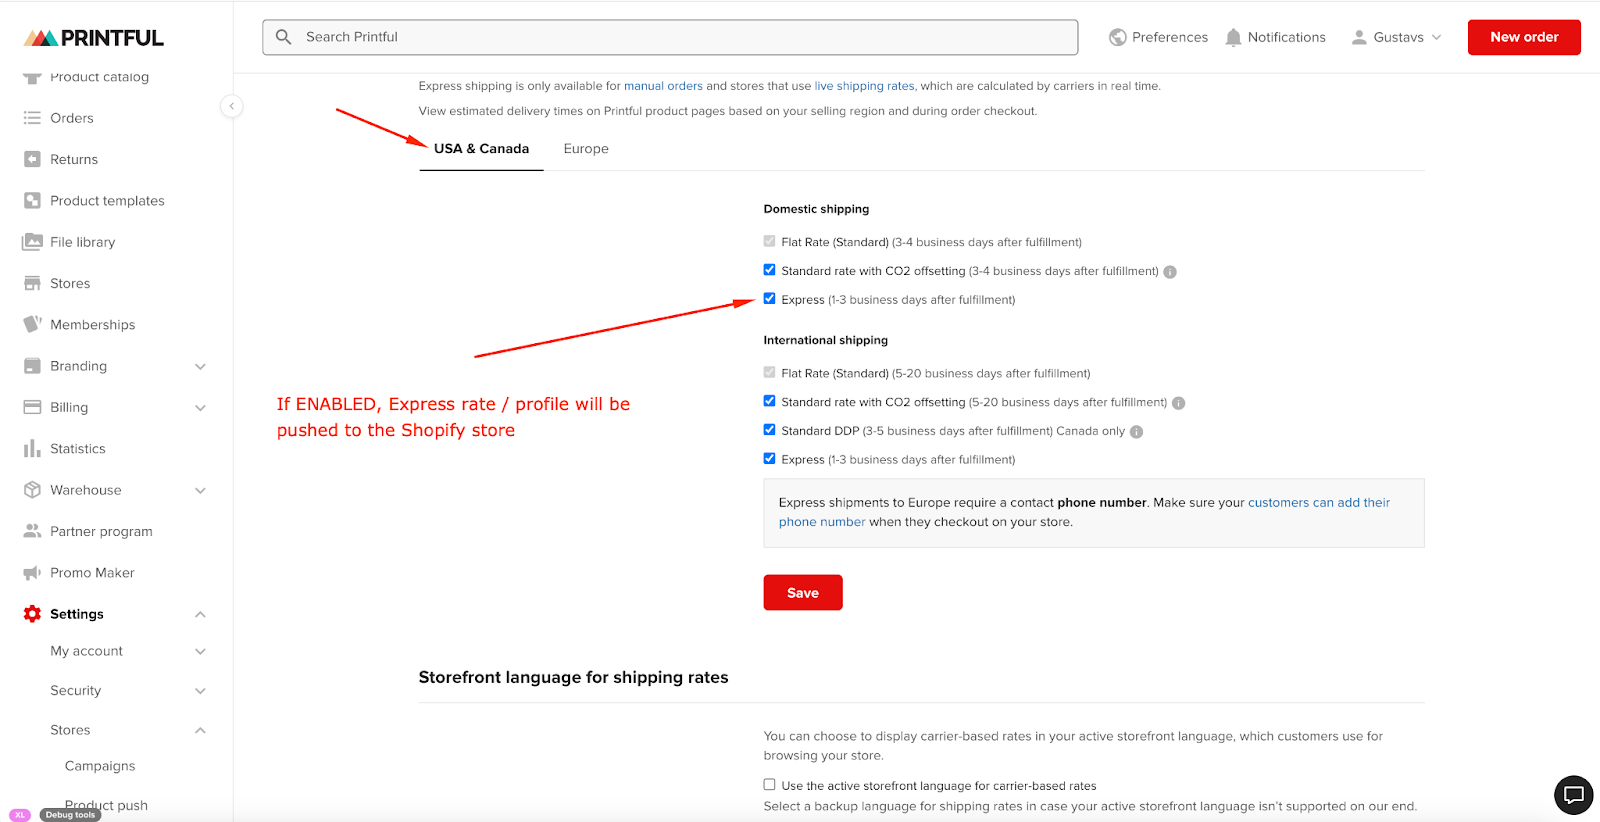Click the Branding icon
Image resolution: width=1600 pixels, height=822 pixels.
32,366
